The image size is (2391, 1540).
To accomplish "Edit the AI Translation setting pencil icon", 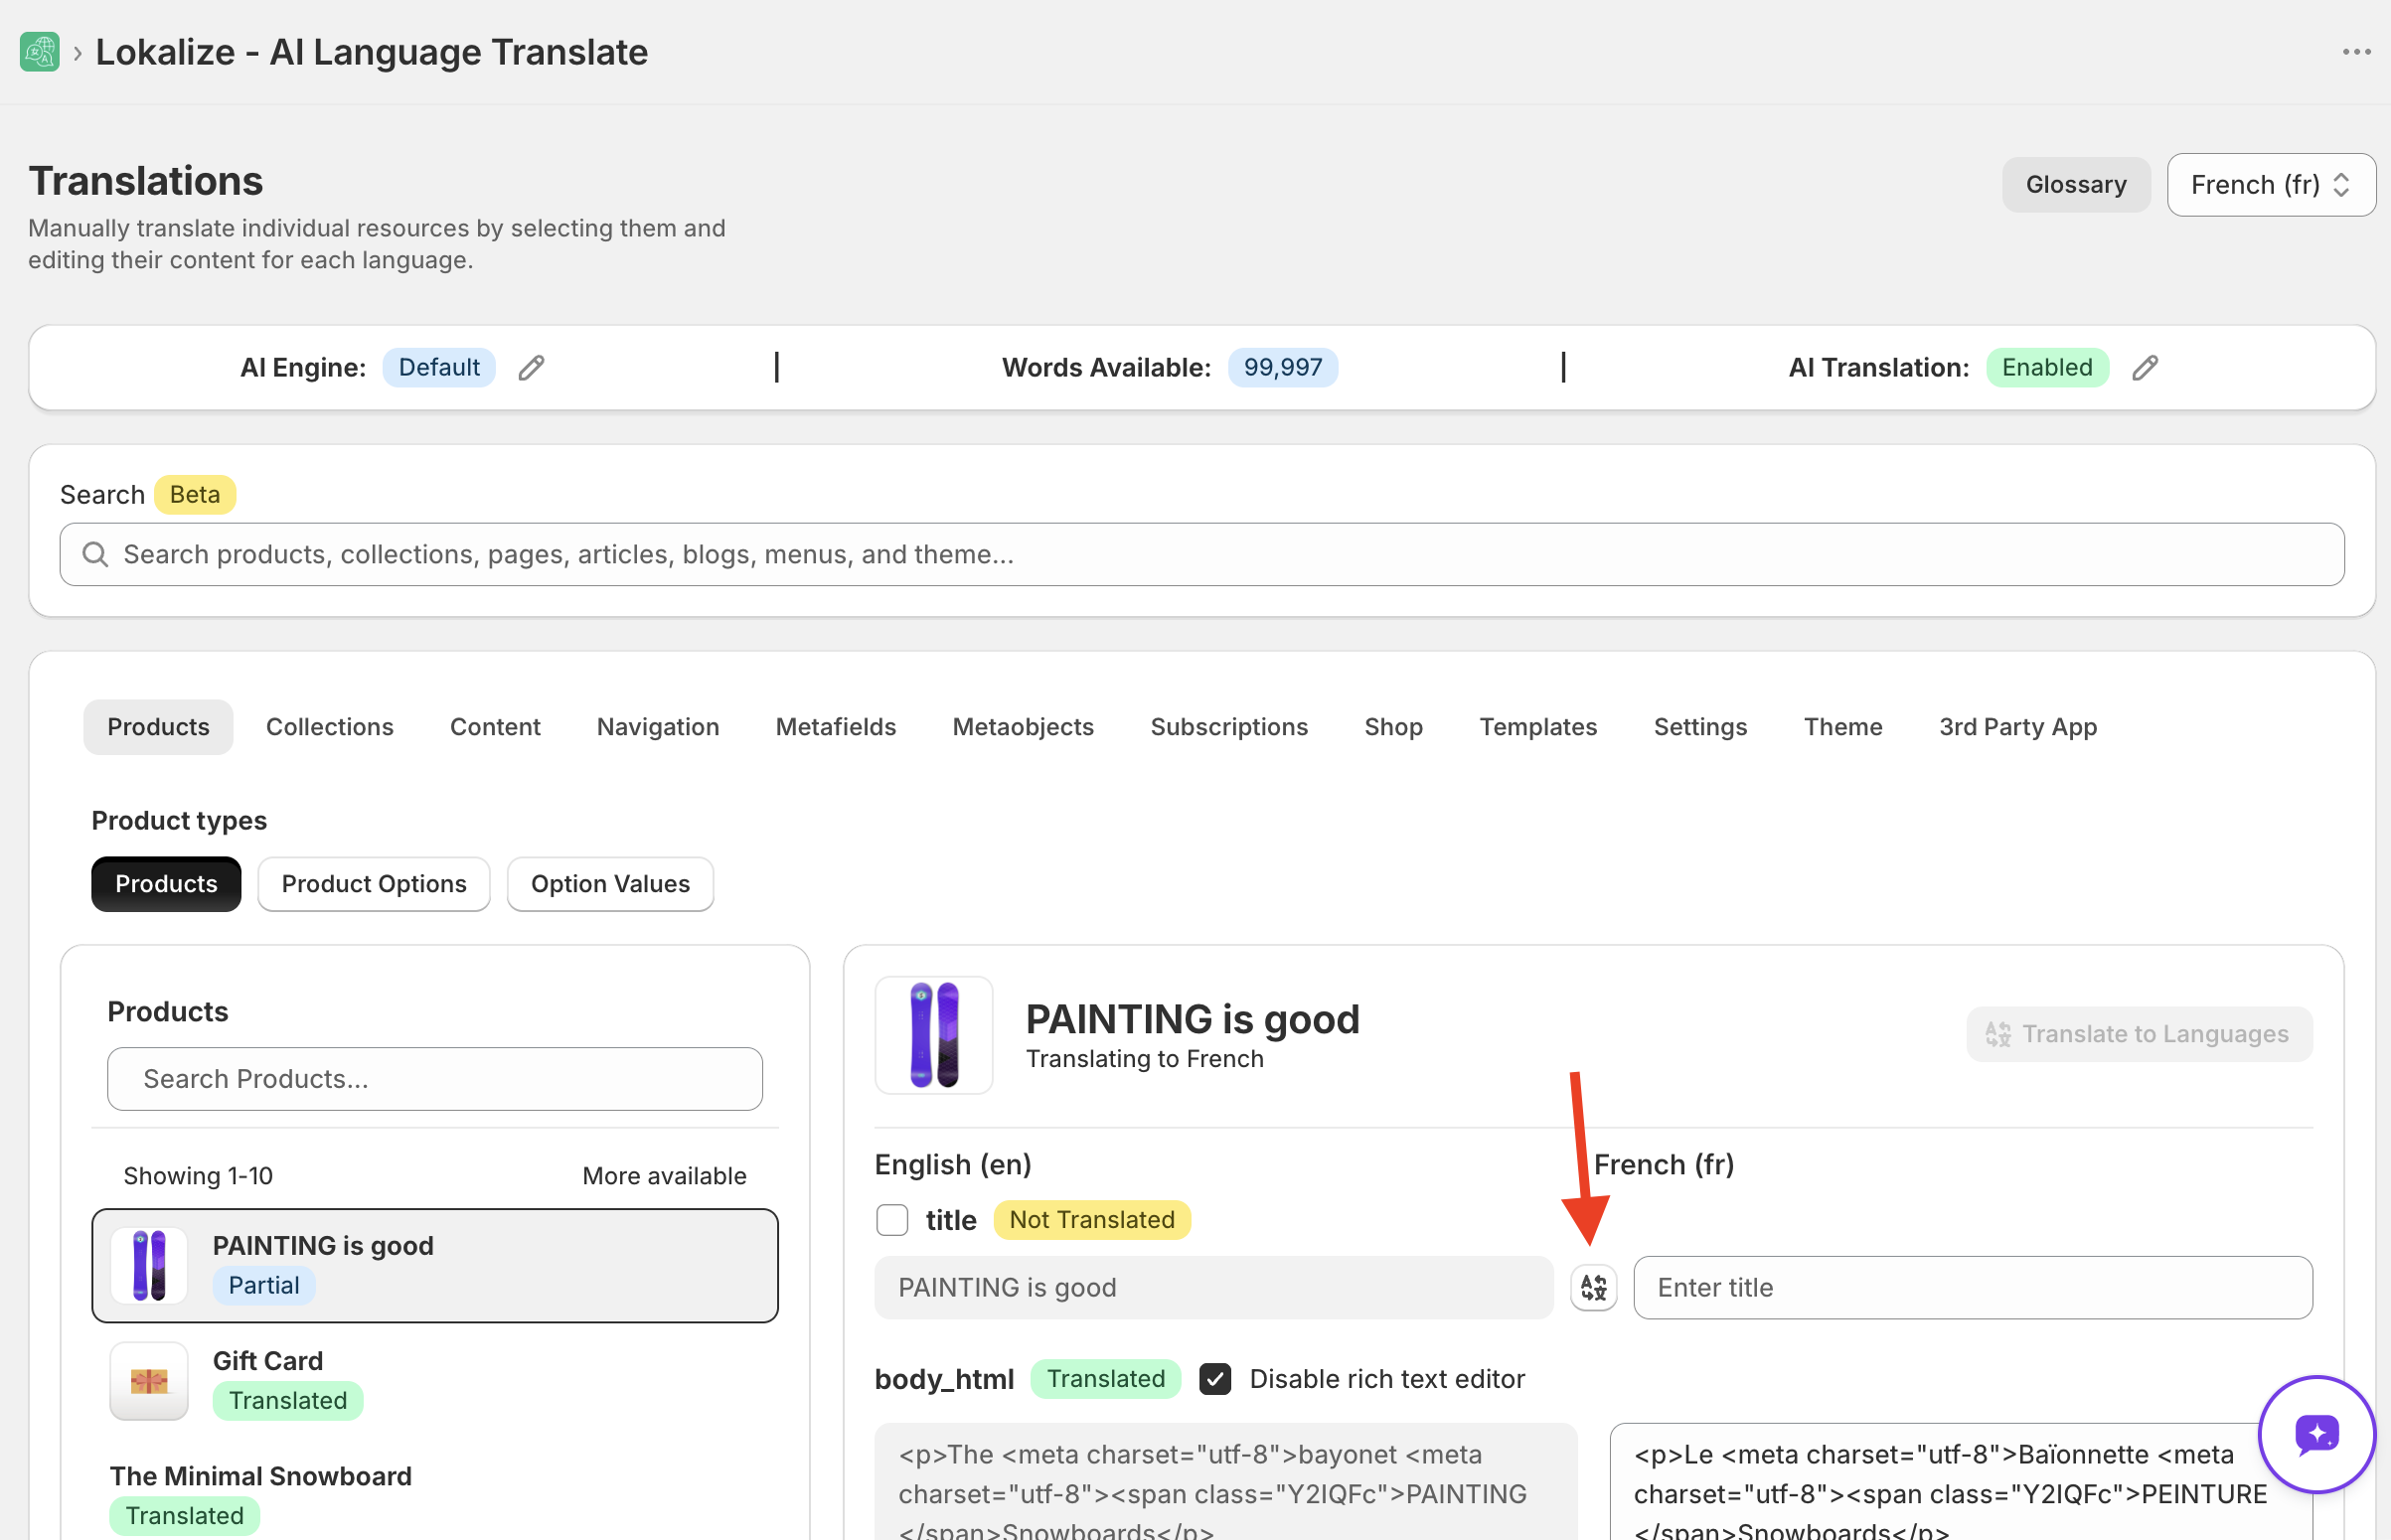I will click(2144, 368).
